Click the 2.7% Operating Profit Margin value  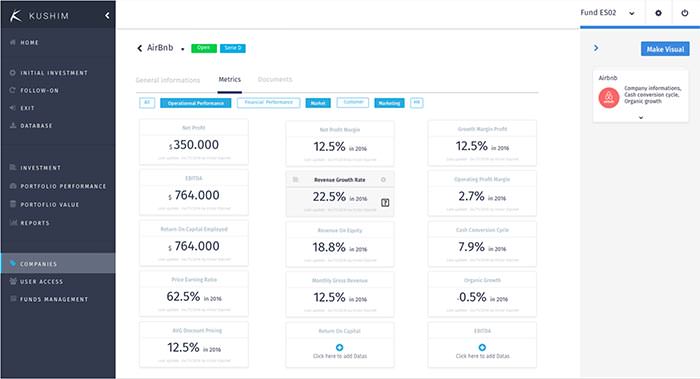pyautogui.click(x=471, y=196)
